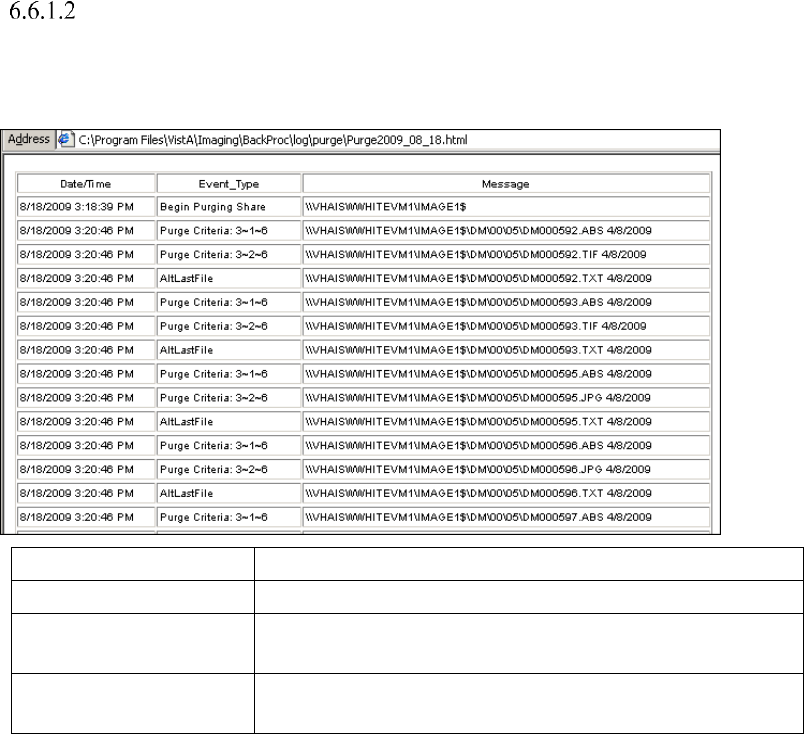Select Purge Criteria 3~1~6 in the DM000597.ABS row

point(229,517)
